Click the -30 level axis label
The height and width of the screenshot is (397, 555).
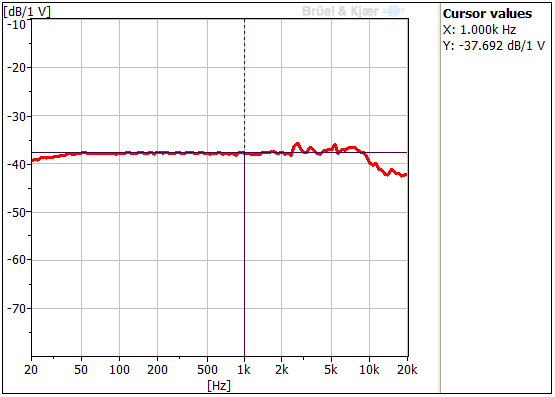(16, 116)
